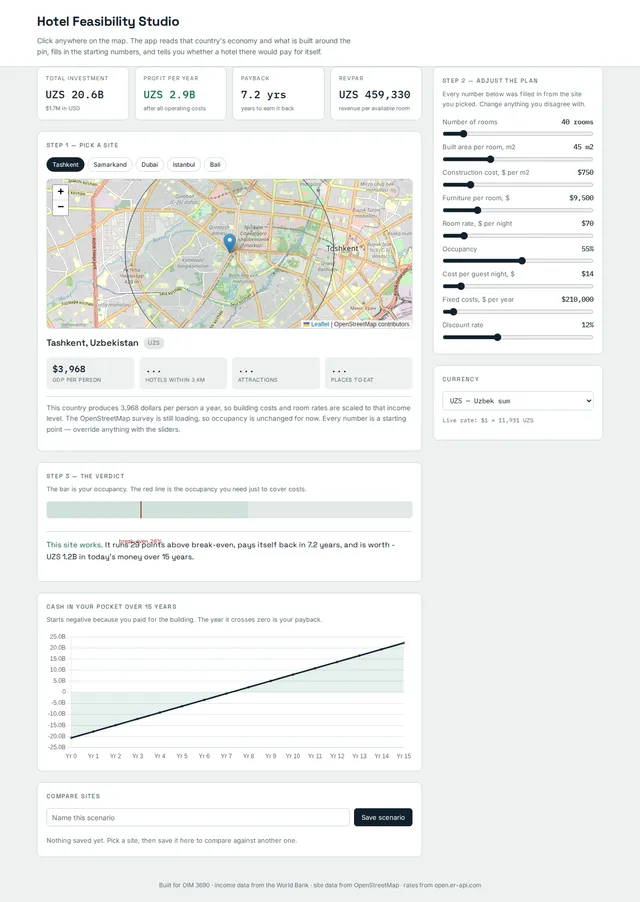Select the Tashkent site chip
This screenshot has height=902, width=640.
click(x=66, y=165)
